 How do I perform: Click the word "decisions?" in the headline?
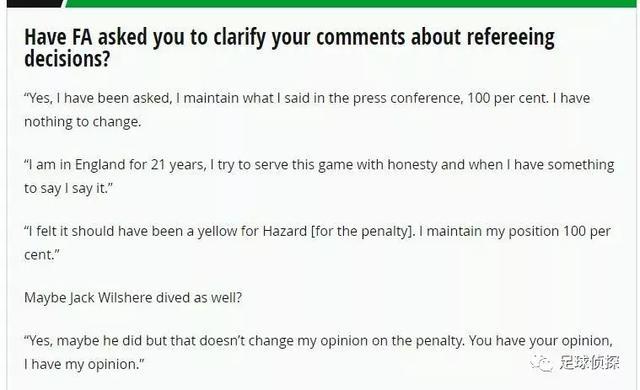[x=67, y=59]
